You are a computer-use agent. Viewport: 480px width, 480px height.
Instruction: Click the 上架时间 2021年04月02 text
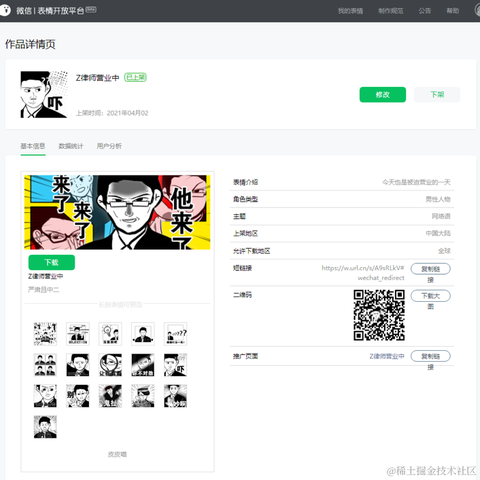(x=112, y=113)
